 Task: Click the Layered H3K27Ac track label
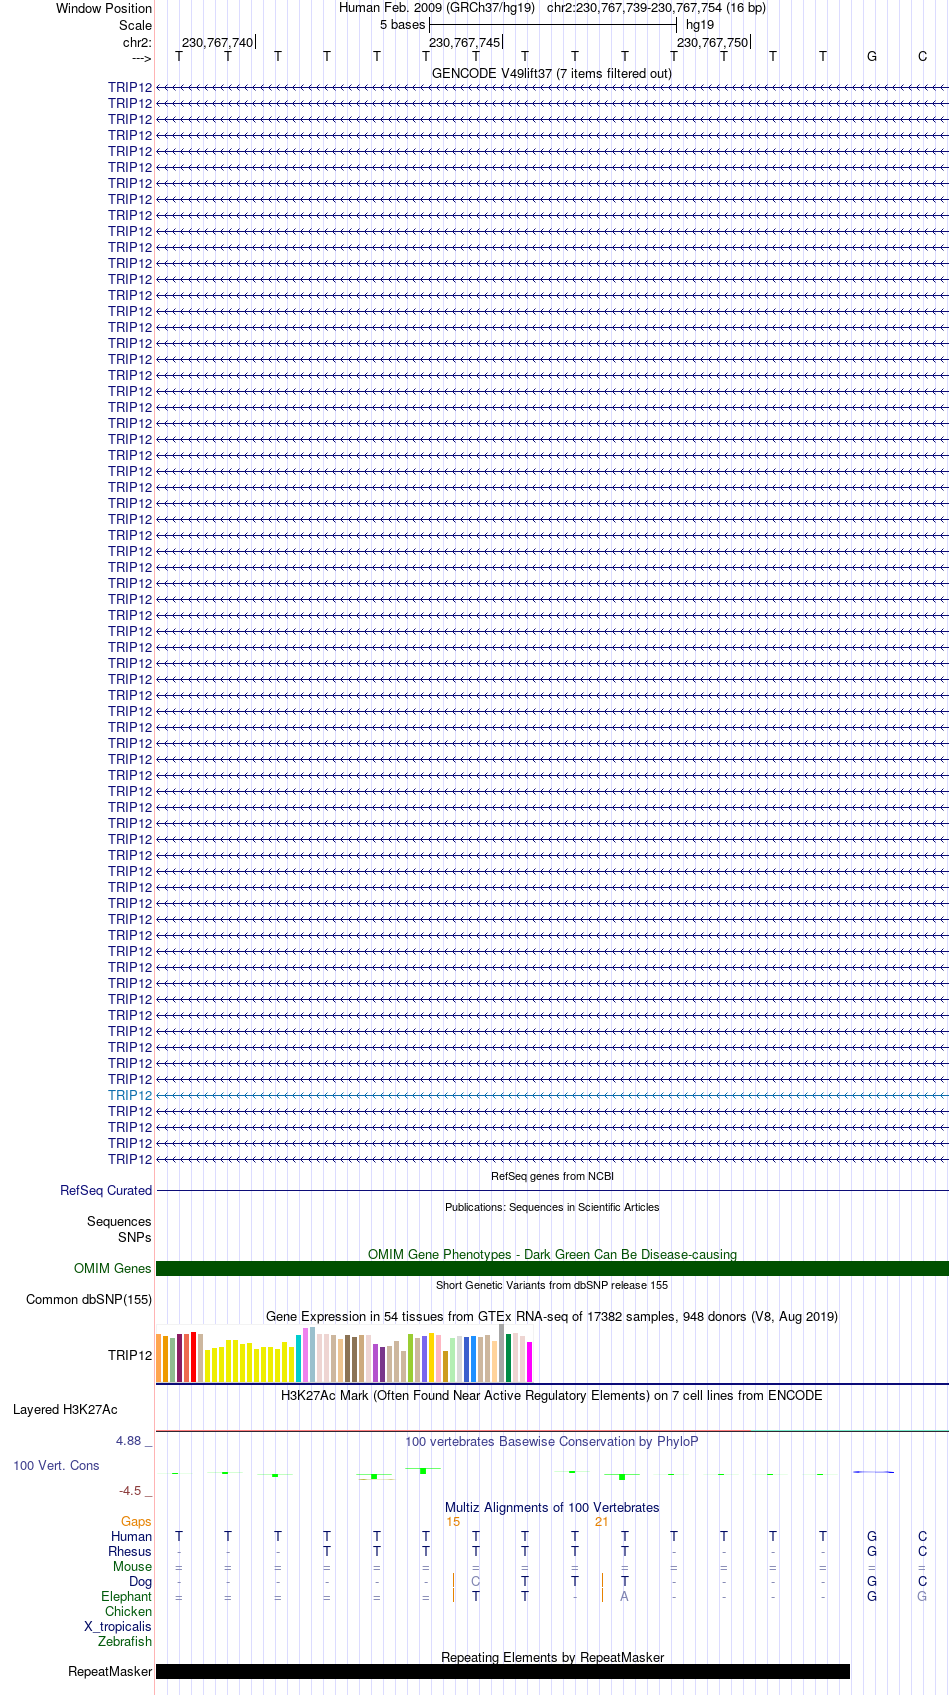coord(65,1409)
